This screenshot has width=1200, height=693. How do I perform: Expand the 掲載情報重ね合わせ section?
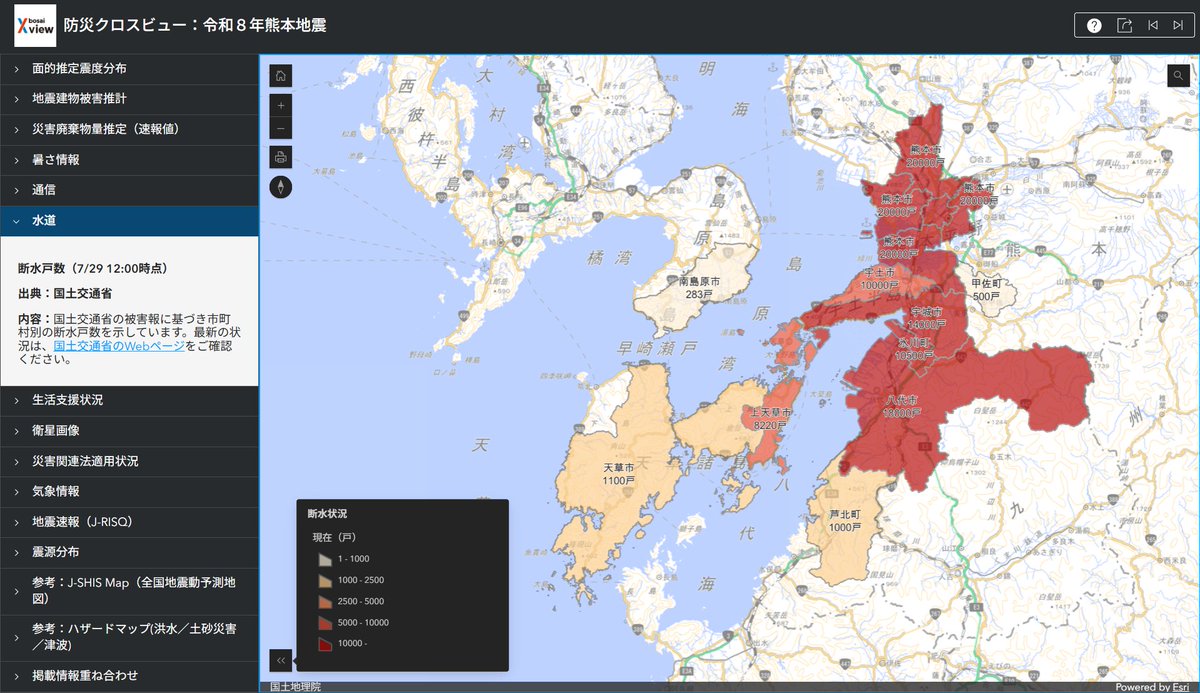(x=129, y=676)
